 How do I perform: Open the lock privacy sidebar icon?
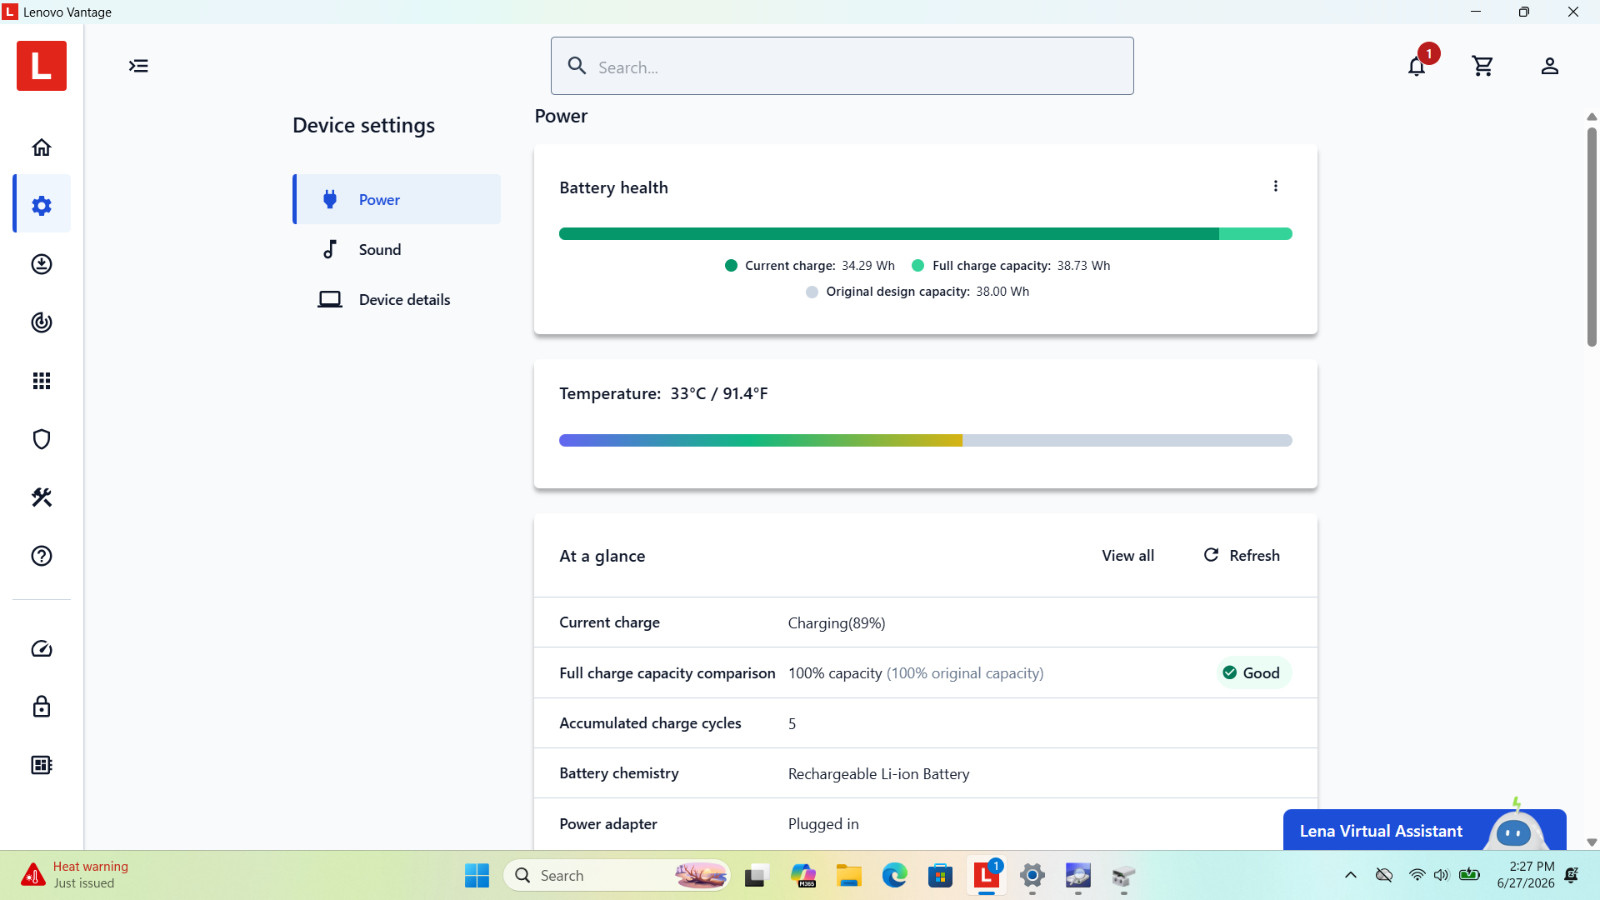[x=41, y=707]
